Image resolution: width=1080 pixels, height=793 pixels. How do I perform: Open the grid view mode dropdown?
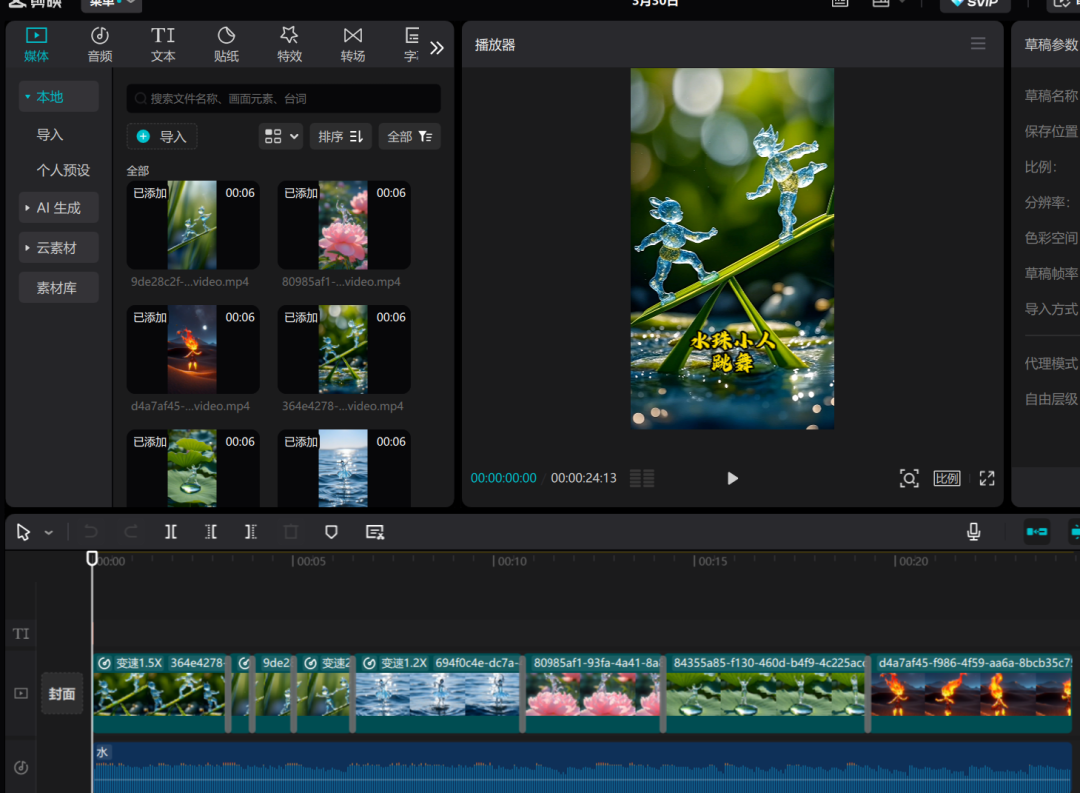tap(281, 136)
